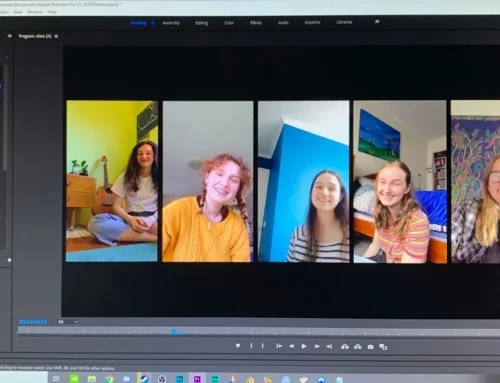Viewport: 500px width, 383px height.
Task: Open the View menu
Action: [18, 12]
